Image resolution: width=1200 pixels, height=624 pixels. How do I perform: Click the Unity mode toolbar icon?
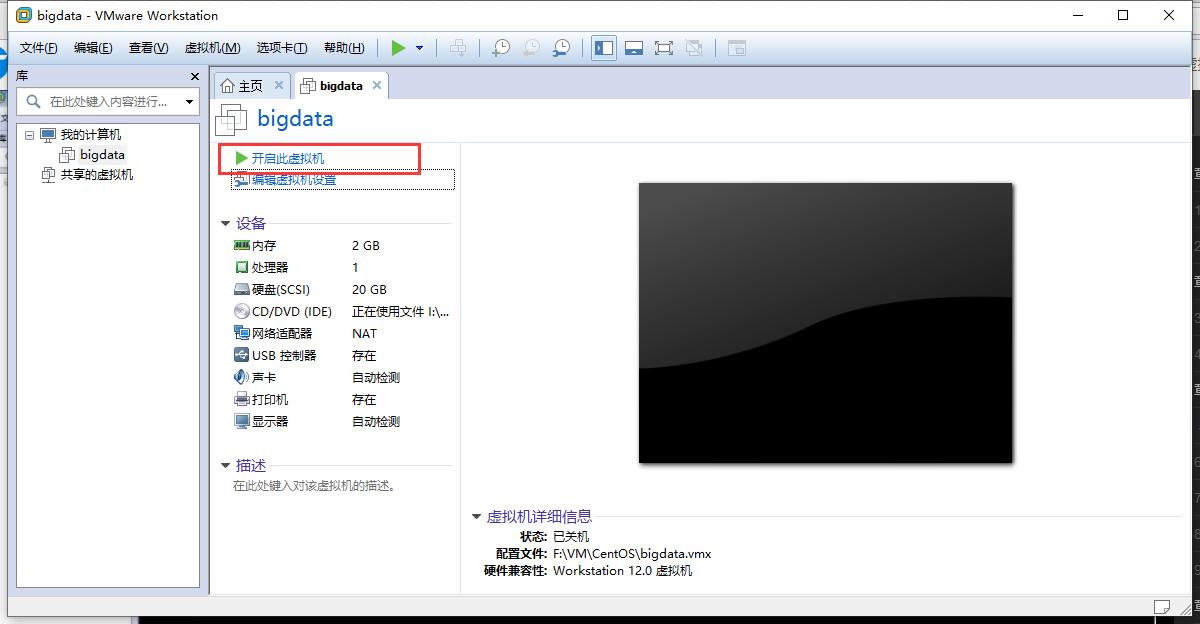694,48
